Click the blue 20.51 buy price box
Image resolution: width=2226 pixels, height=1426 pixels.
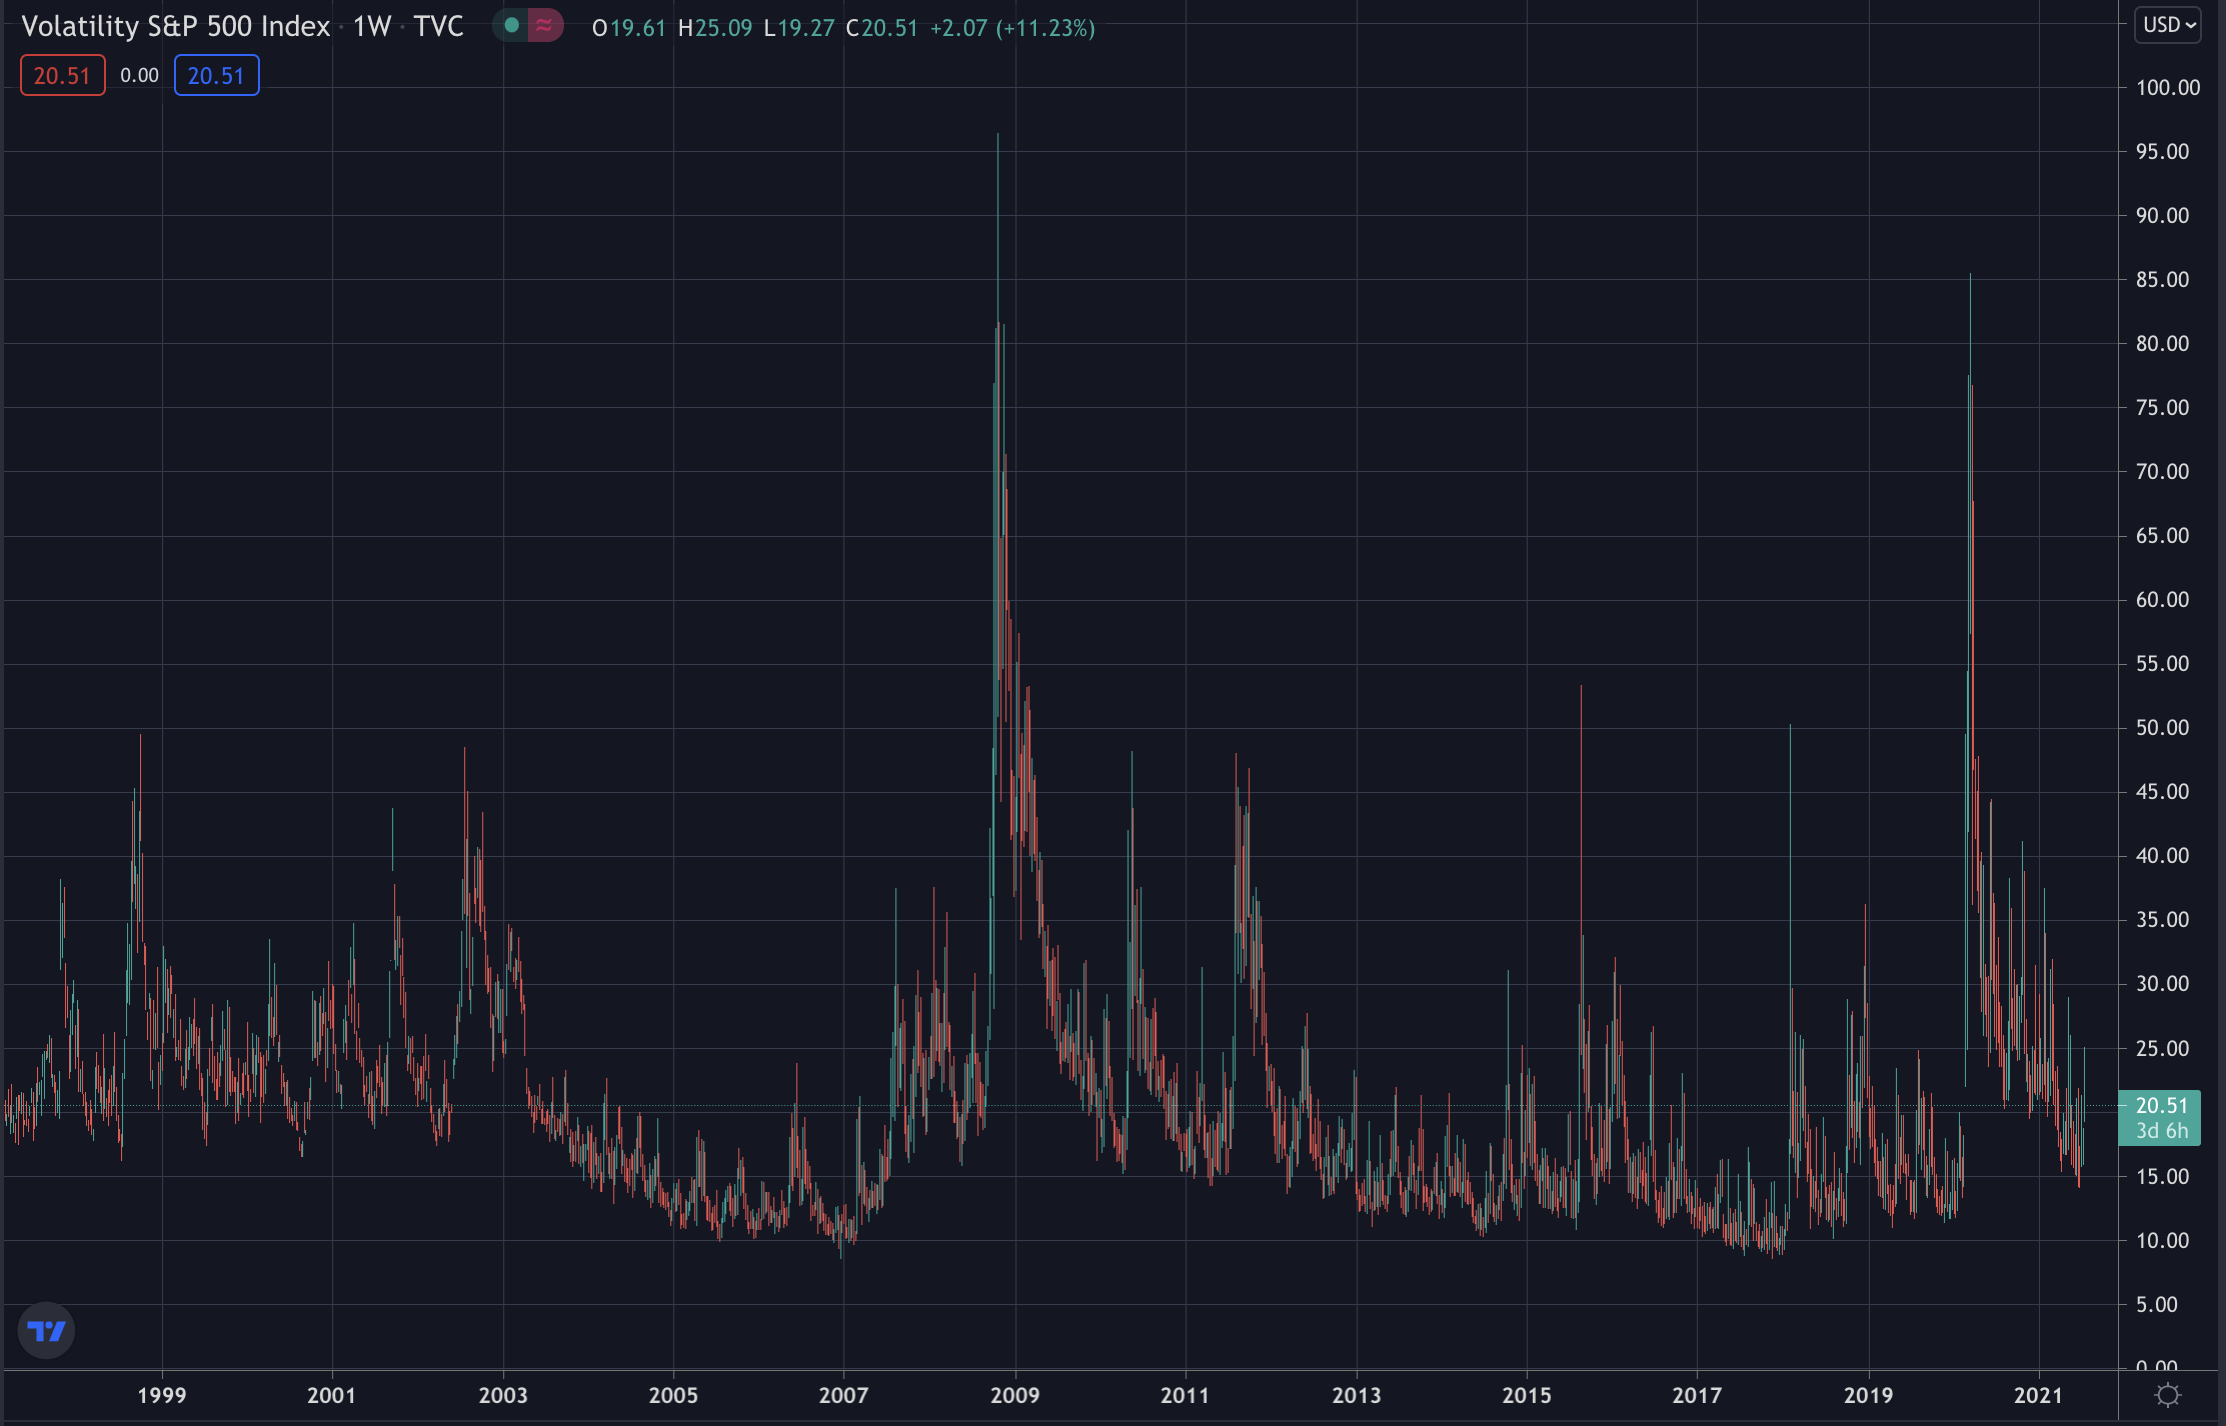[216, 76]
